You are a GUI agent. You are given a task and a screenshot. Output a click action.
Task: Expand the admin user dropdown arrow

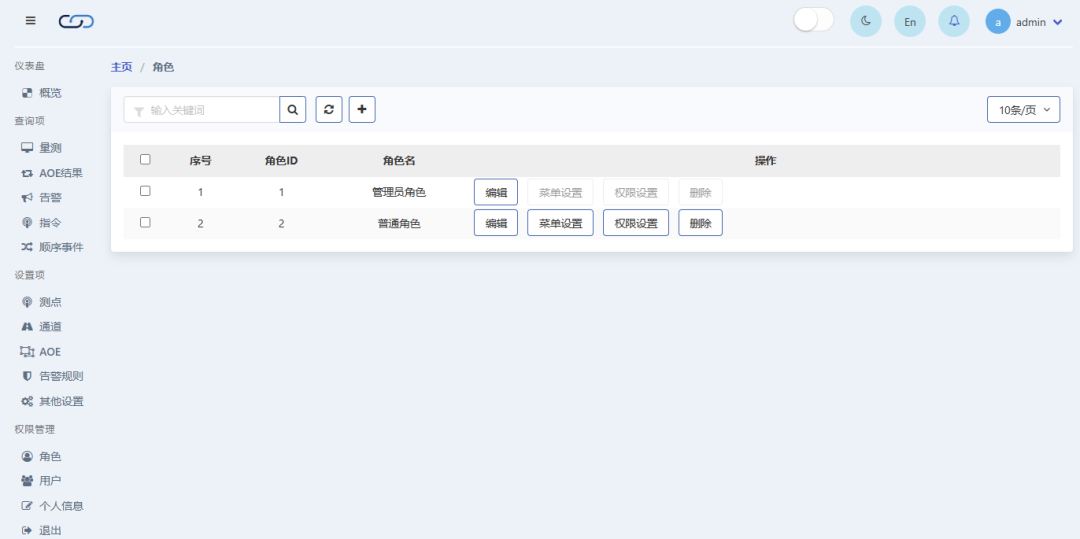[x=1058, y=22]
